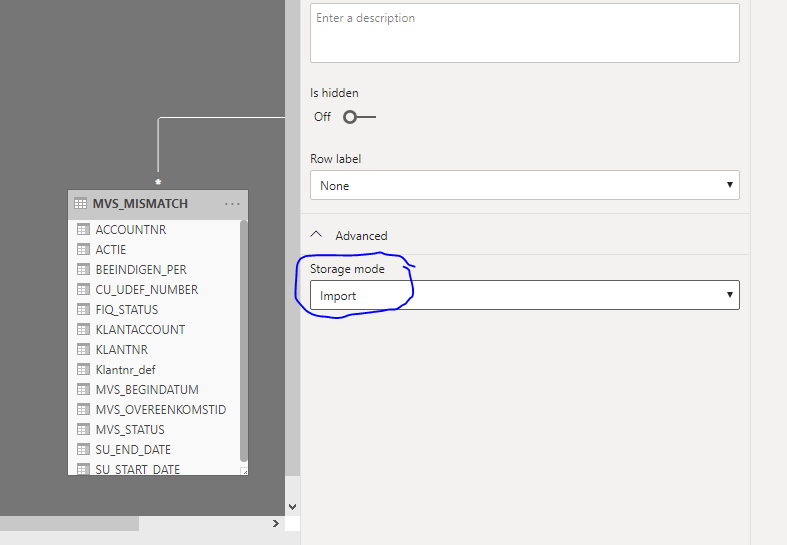Click column icon beside Klantnr_def
The width and height of the screenshot is (787, 545).
tap(83, 369)
